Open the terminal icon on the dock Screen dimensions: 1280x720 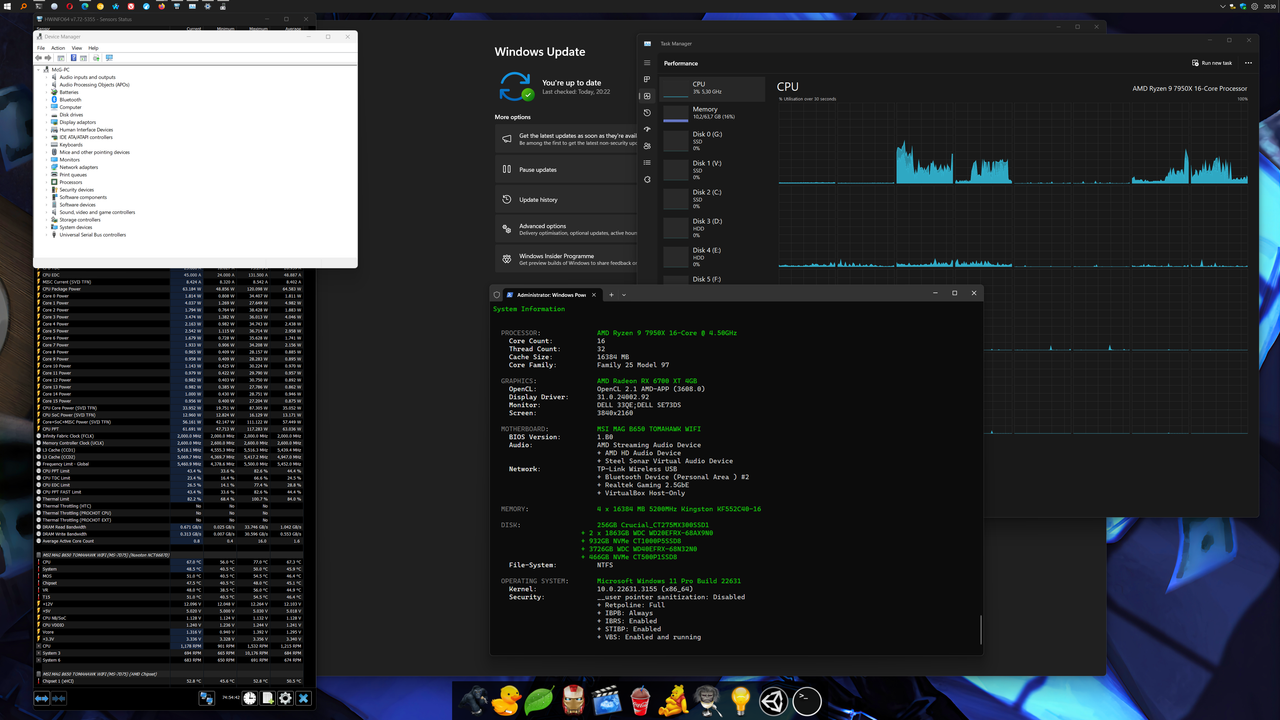pyautogui.click(x=806, y=701)
